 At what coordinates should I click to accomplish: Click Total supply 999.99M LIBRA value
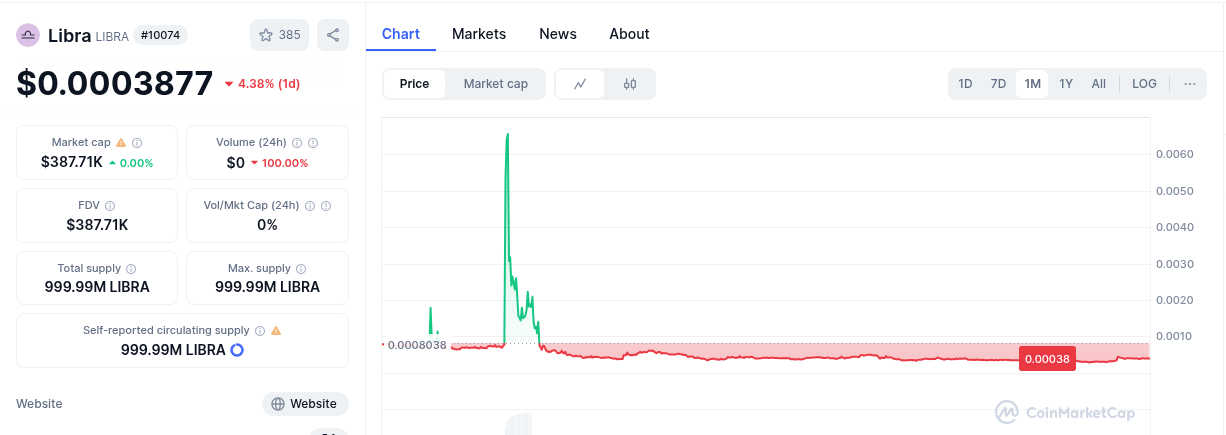(x=97, y=287)
